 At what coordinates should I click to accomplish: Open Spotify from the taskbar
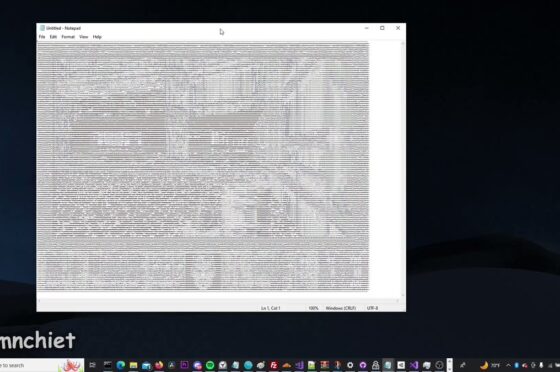click(x=210, y=365)
